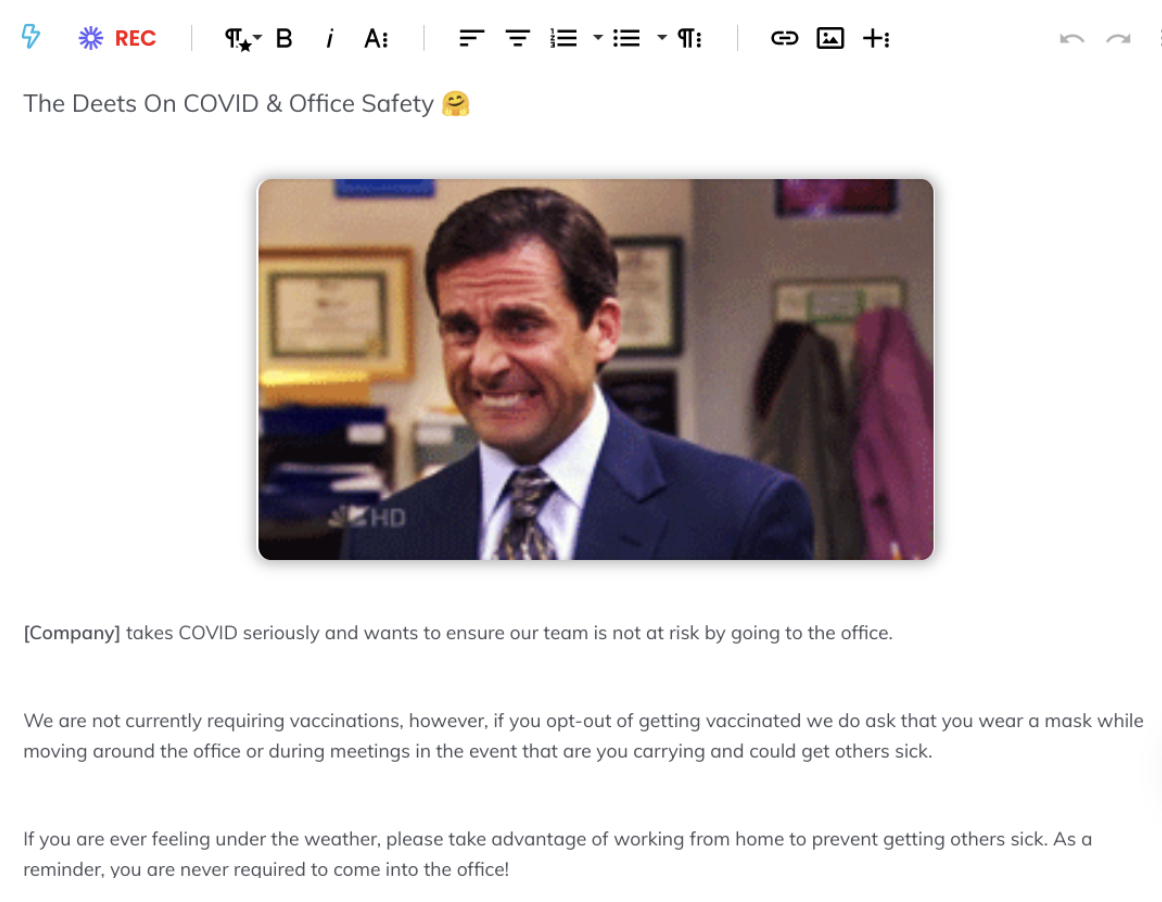Click the blue lightning bolt icon
Viewport: 1162px width, 902px height.
[x=31, y=36]
